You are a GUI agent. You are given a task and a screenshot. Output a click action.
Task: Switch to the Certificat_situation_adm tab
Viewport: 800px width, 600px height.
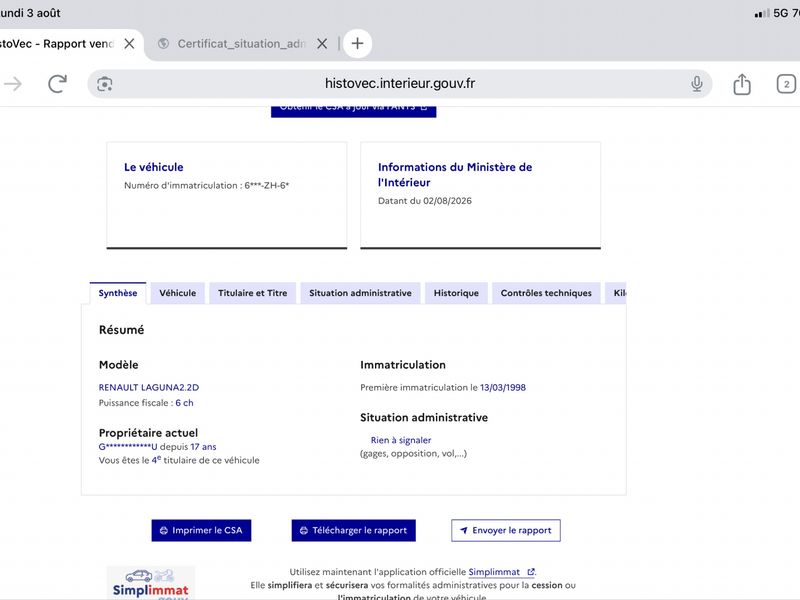[x=241, y=44]
